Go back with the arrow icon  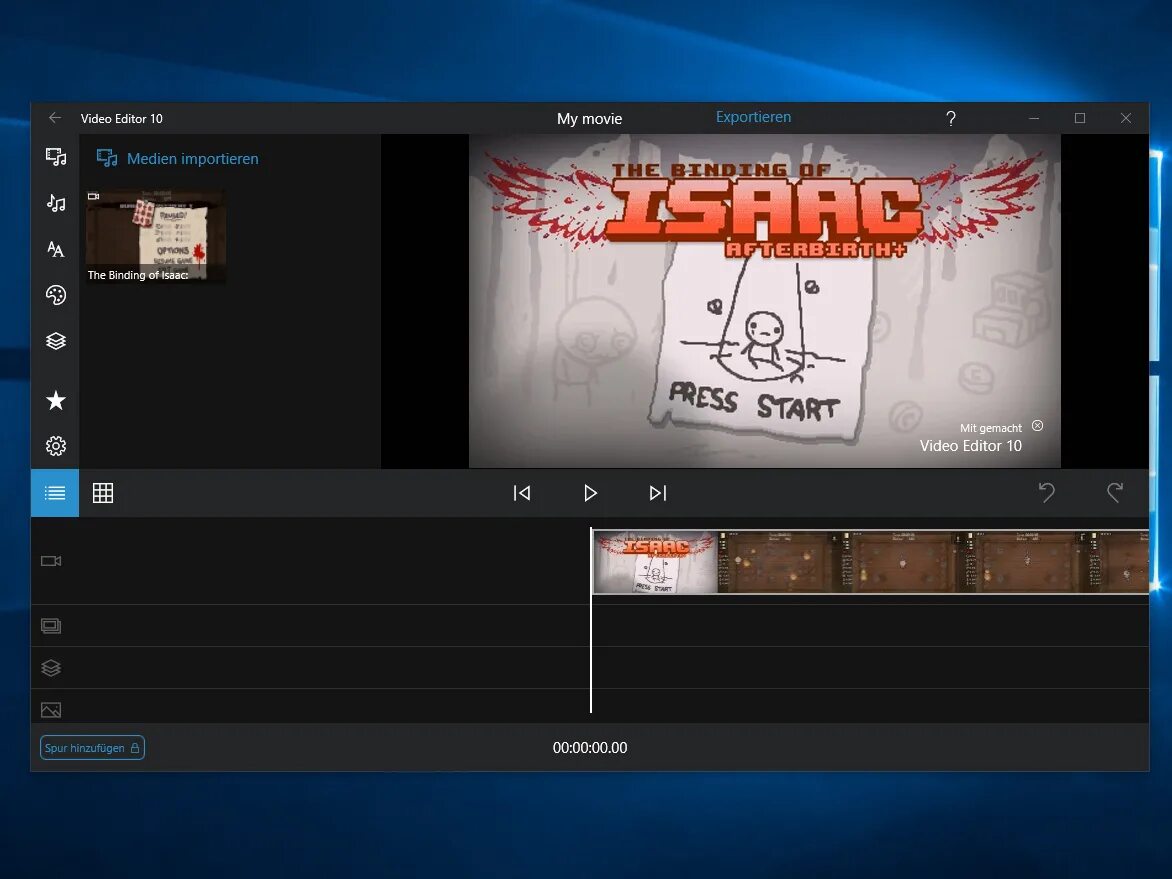(55, 118)
